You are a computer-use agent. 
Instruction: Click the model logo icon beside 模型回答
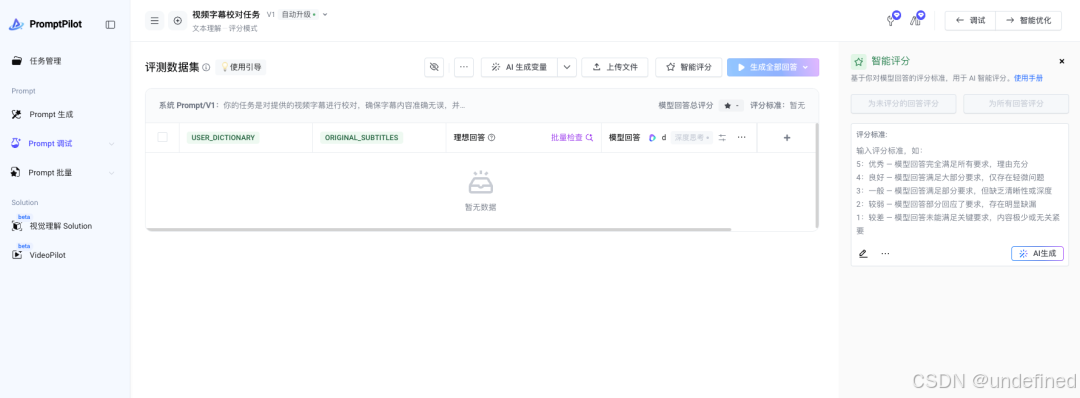tap(652, 138)
